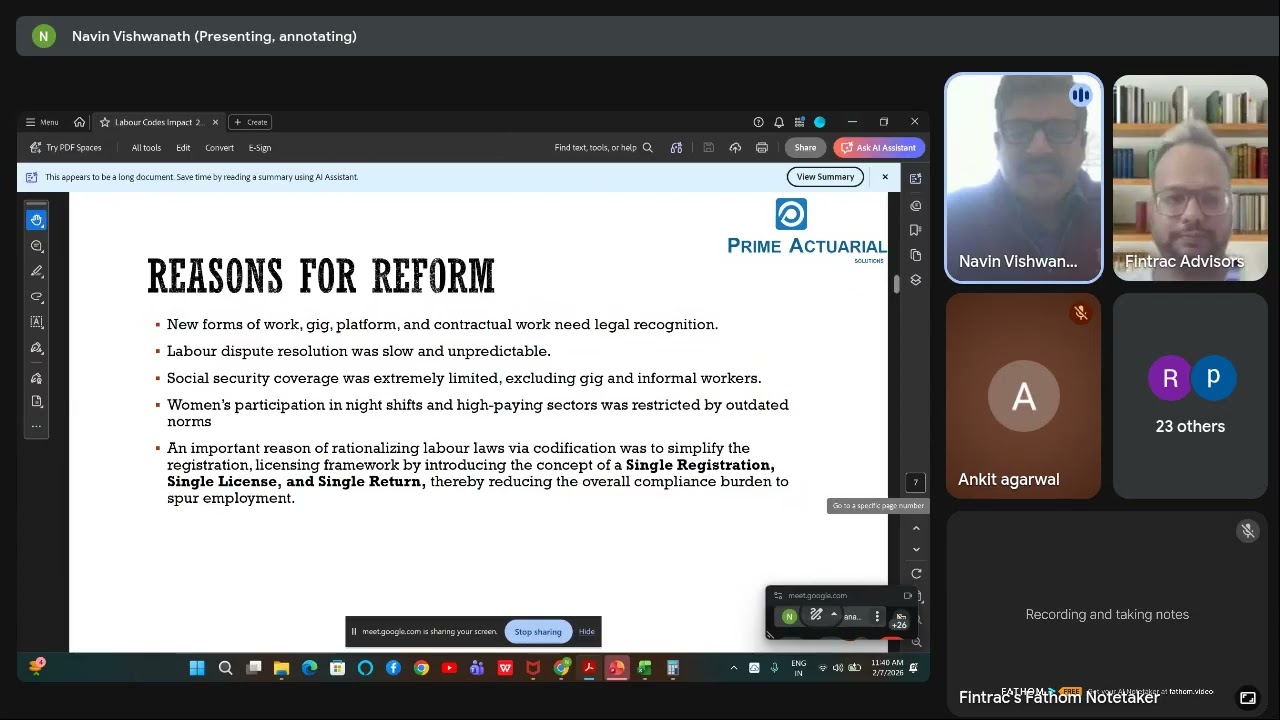Select the Add text box tool
1280x720 pixels.
coord(37,322)
